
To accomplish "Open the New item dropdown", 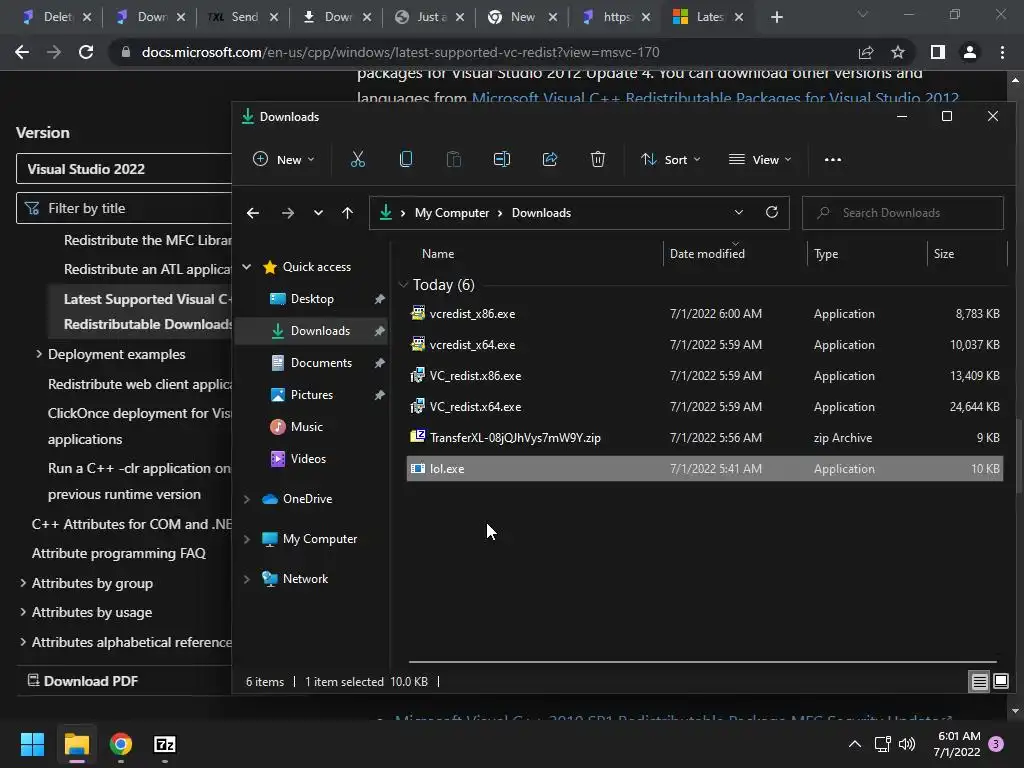I will [x=283, y=159].
